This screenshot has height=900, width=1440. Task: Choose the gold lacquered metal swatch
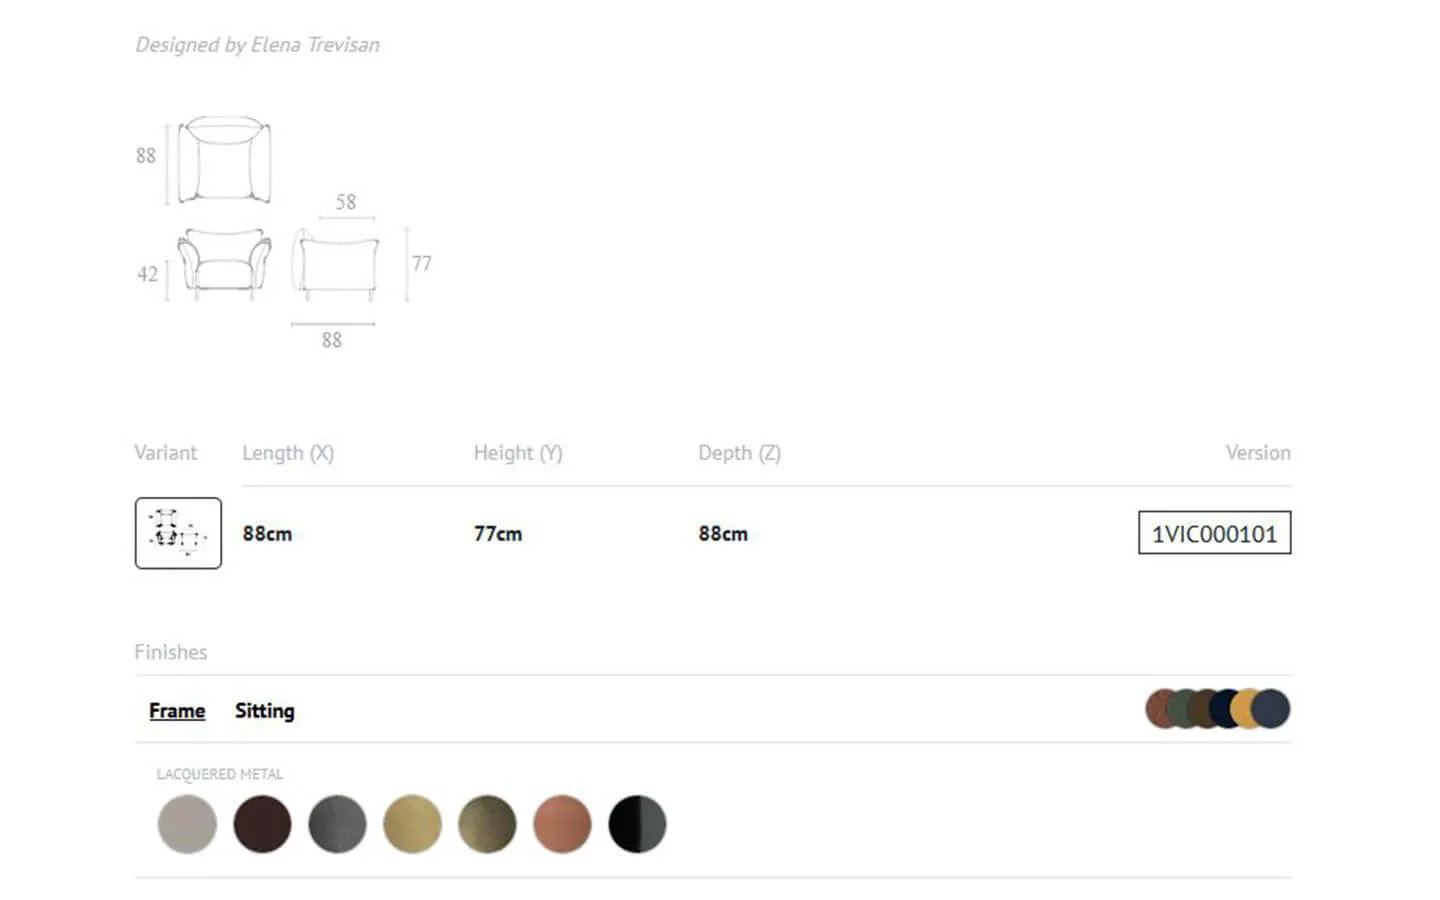412,824
